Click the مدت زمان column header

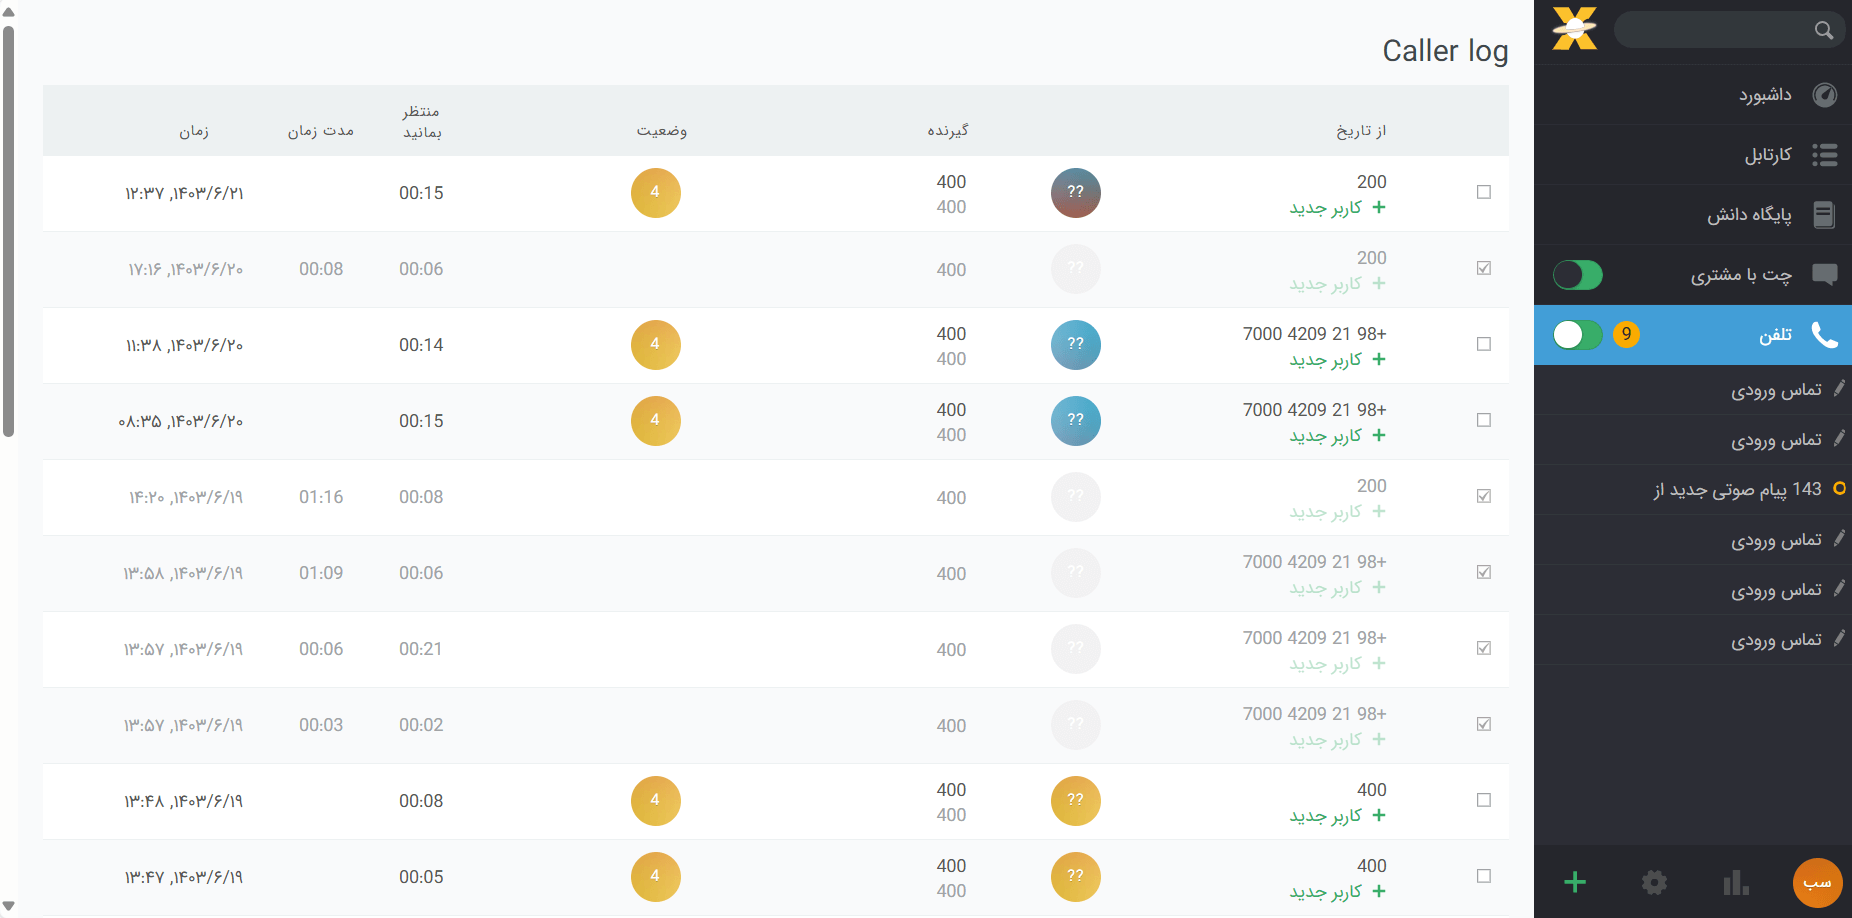click(321, 131)
